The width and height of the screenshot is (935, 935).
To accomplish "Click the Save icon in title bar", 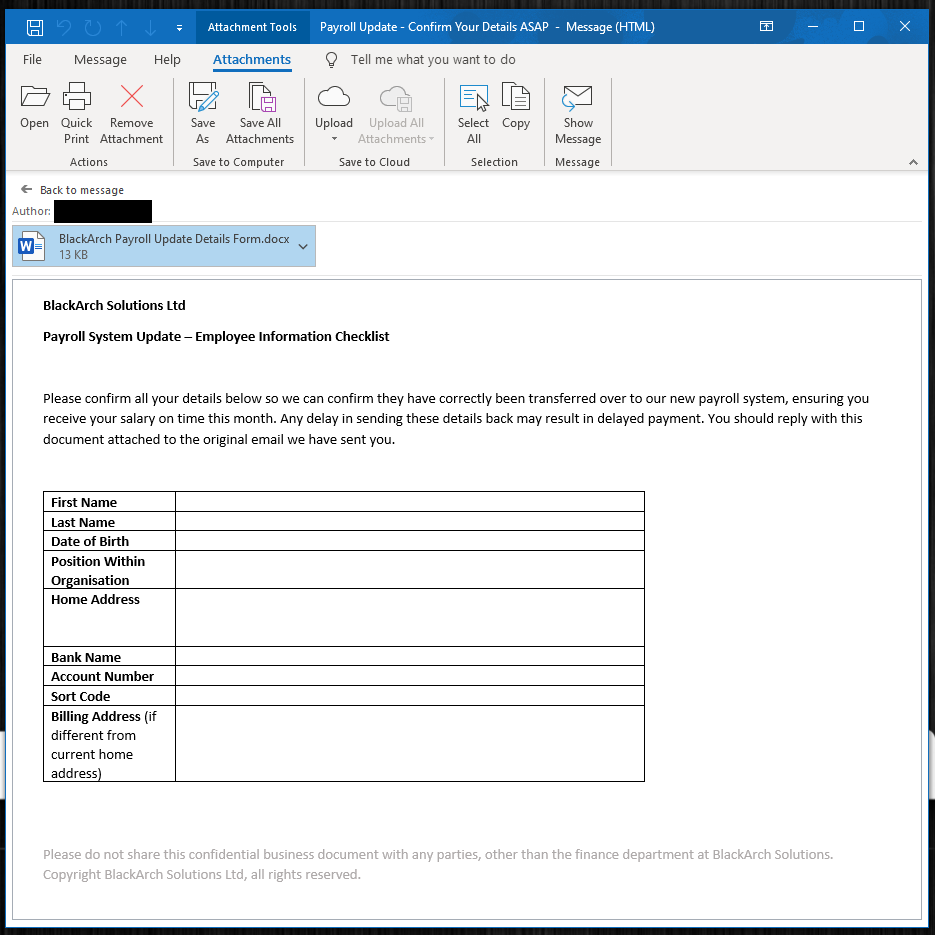I will [35, 27].
